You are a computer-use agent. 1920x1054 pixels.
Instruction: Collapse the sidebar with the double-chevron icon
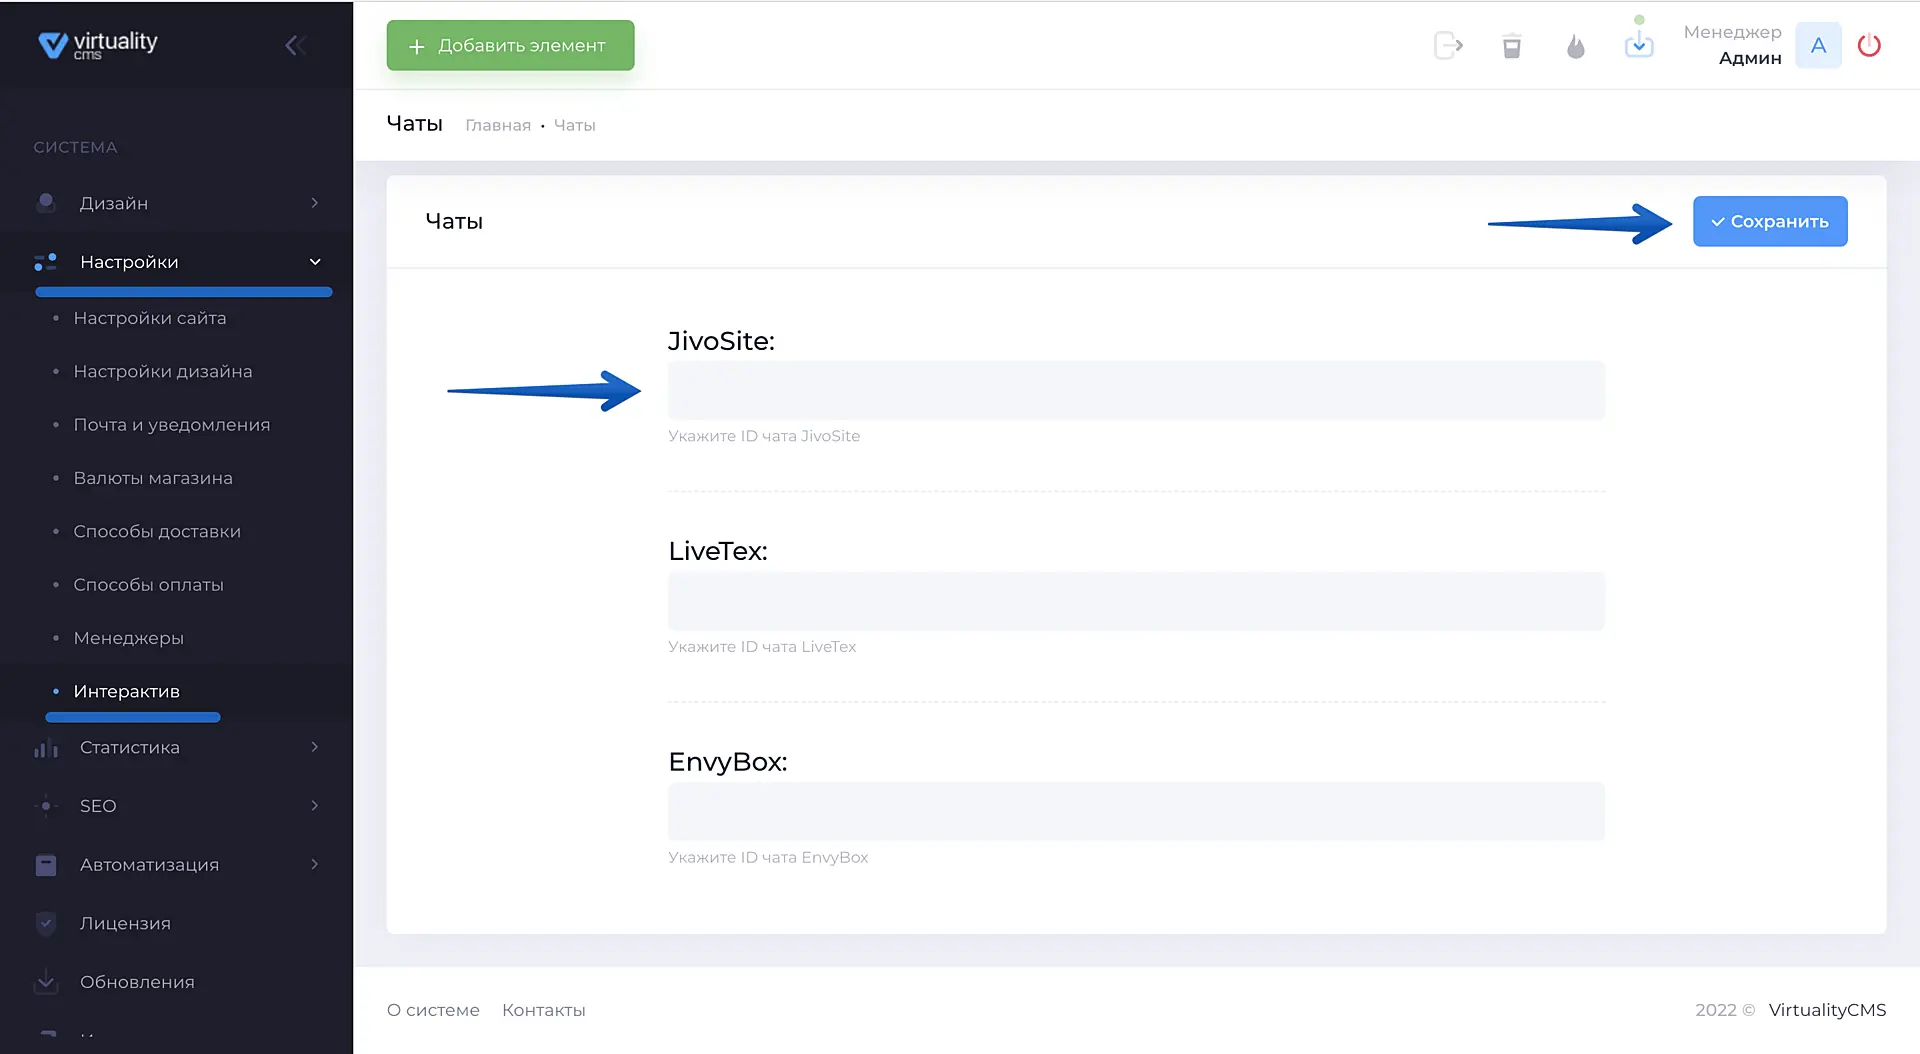tap(294, 45)
